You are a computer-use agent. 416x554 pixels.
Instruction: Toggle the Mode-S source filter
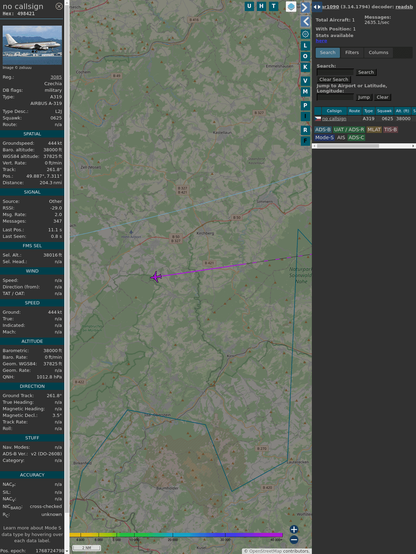click(x=324, y=137)
